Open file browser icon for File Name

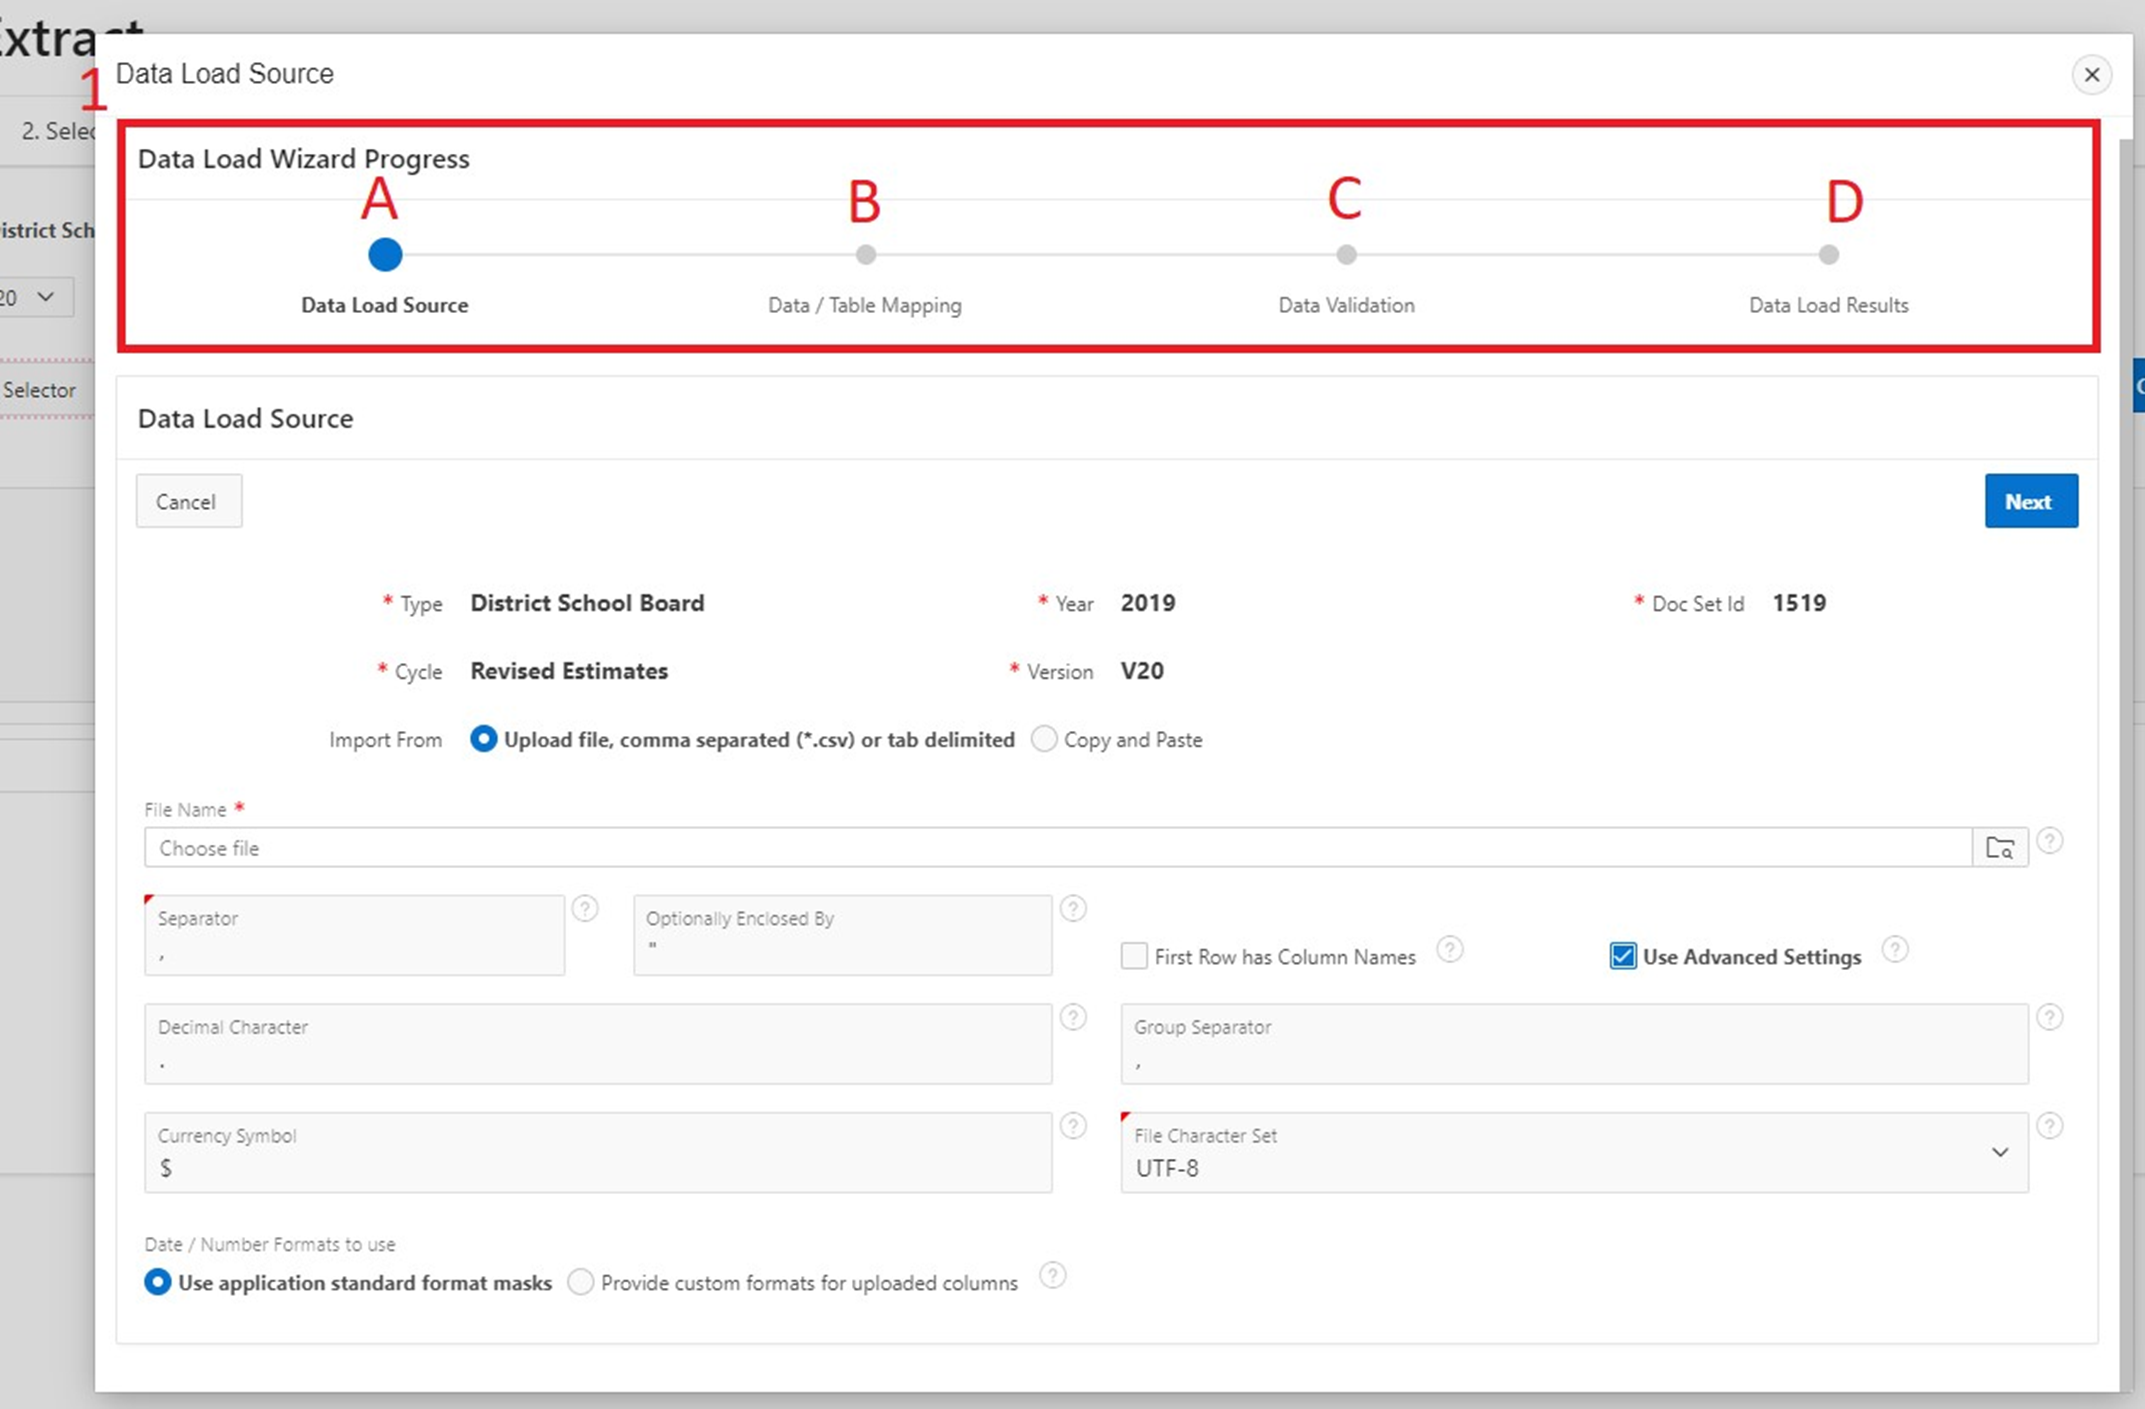(x=2000, y=848)
